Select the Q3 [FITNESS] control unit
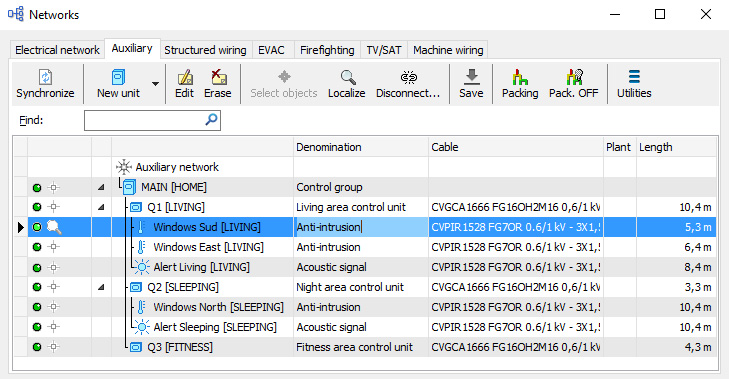The height and width of the screenshot is (379, 729). [x=179, y=347]
